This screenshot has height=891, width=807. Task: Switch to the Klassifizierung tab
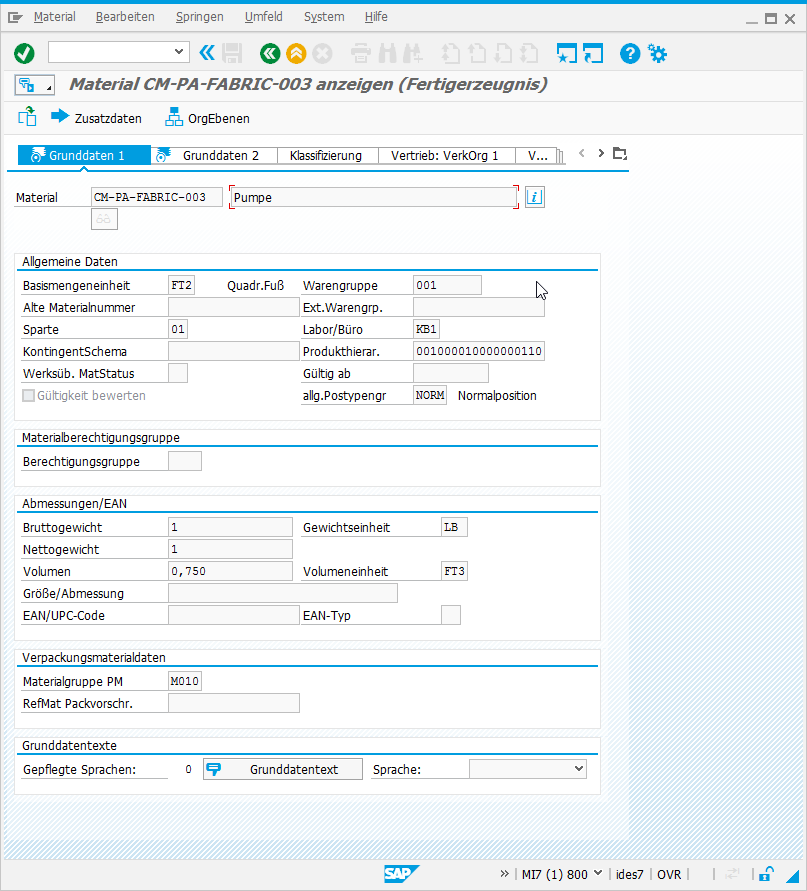point(327,155)
